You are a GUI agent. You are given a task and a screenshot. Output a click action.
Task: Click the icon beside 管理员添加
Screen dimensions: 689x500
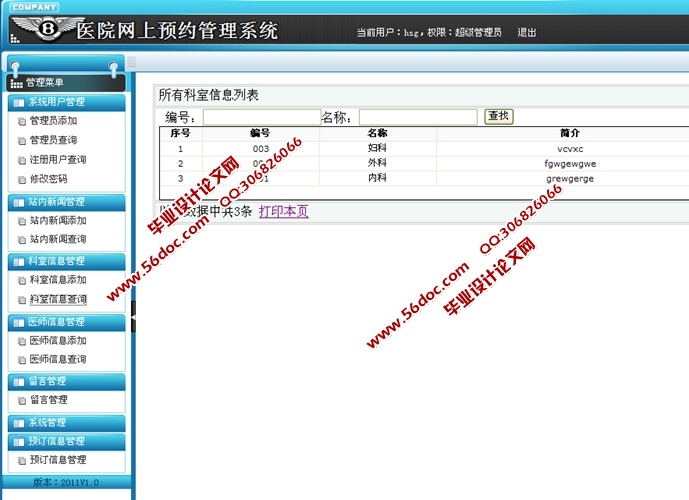[x=21, y=121]
